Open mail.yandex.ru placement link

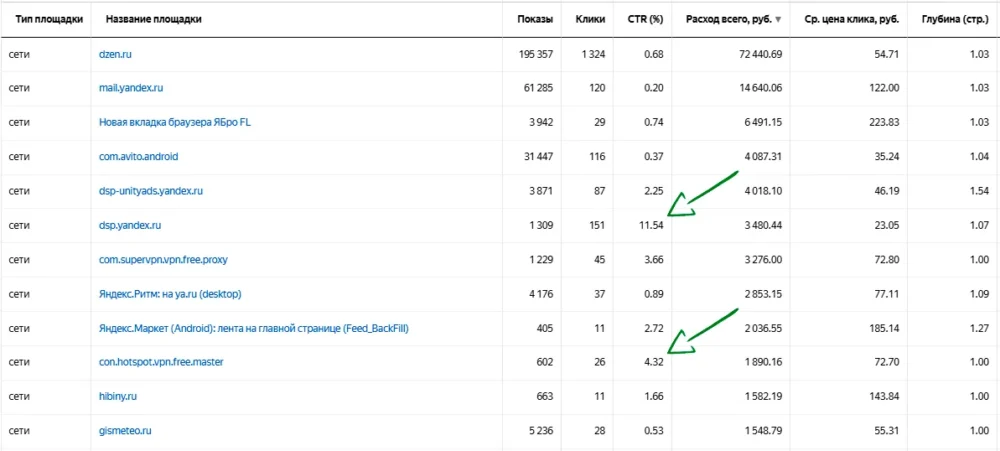[x=131, y=88]
